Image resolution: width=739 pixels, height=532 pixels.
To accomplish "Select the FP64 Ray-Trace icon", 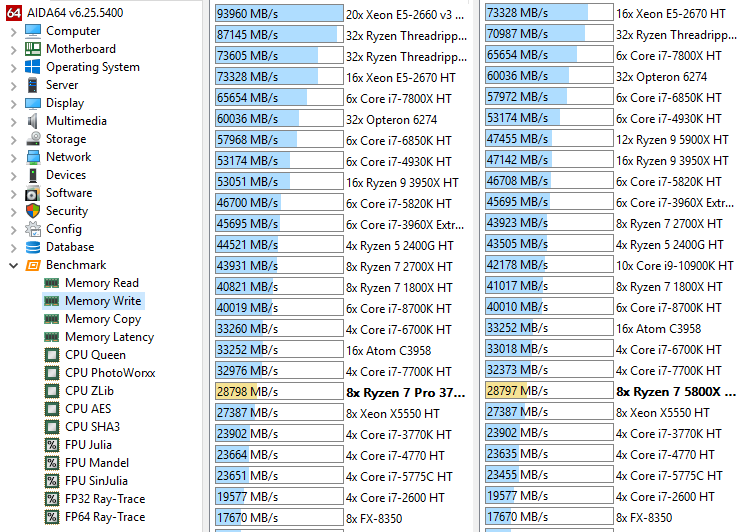I will pyautogui.click(x=51, y=517).
